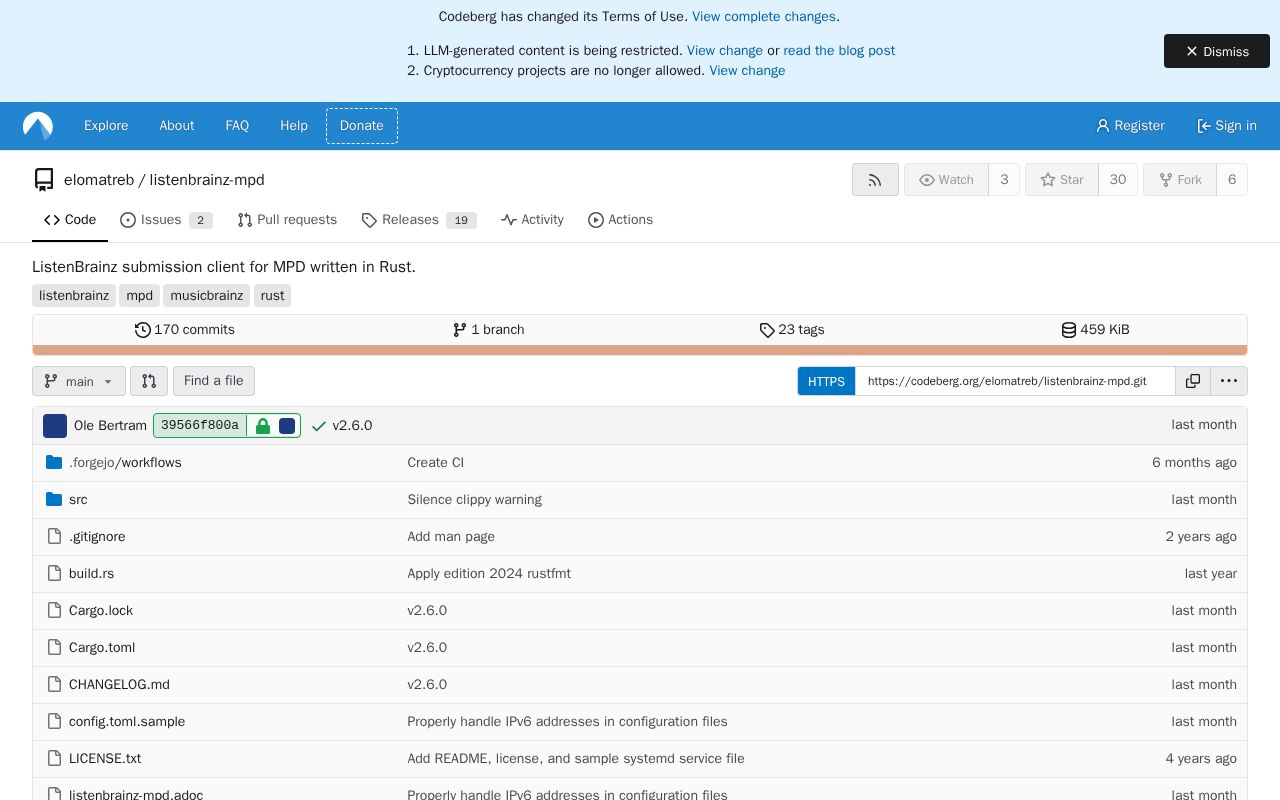Screen dimensions: 1280x800
Task: Open the Activity tab
Action: point(532,220)
